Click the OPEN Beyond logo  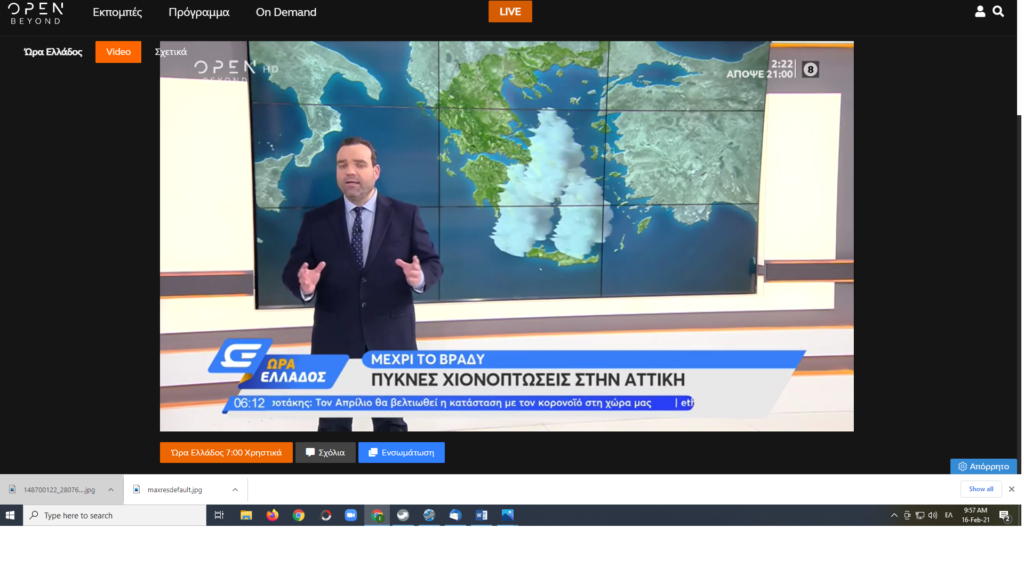(x=36, y=12)
